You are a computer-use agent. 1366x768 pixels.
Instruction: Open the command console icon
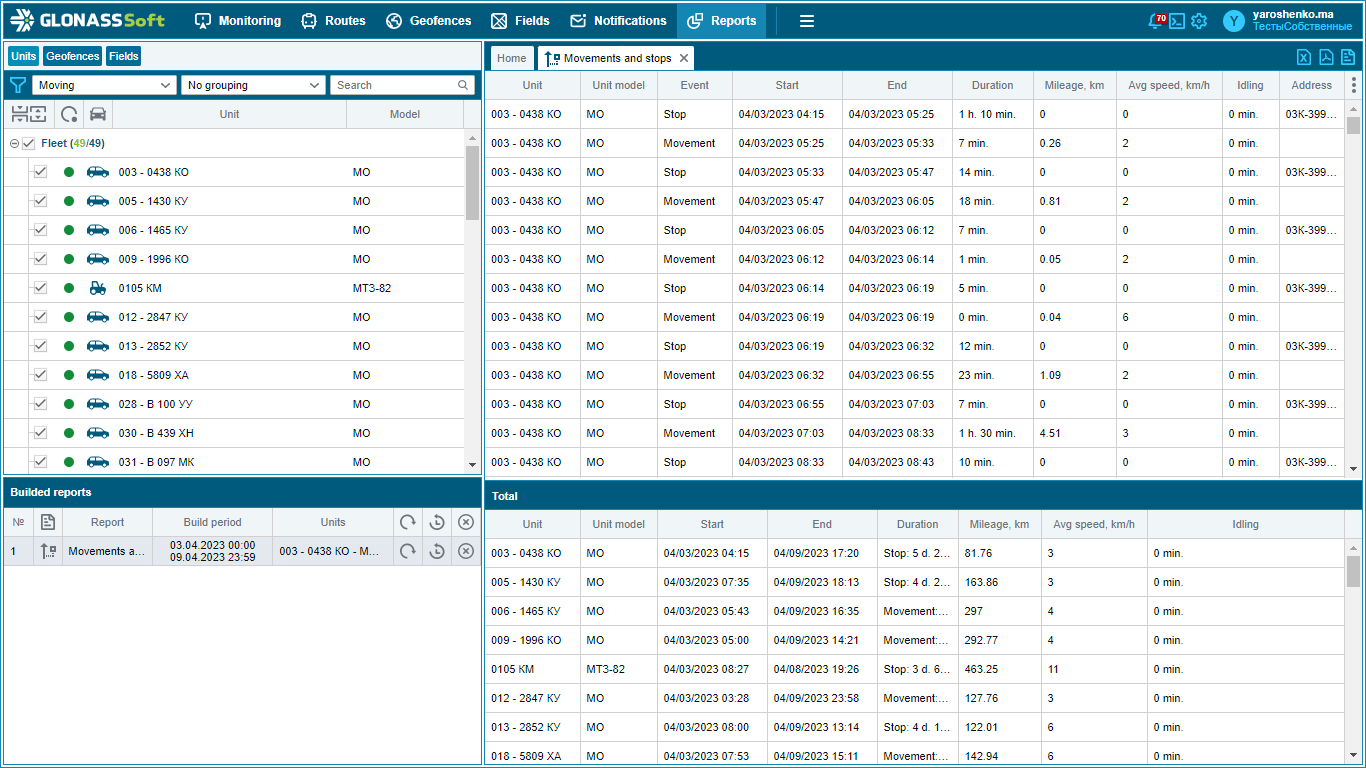[1177, 21]
